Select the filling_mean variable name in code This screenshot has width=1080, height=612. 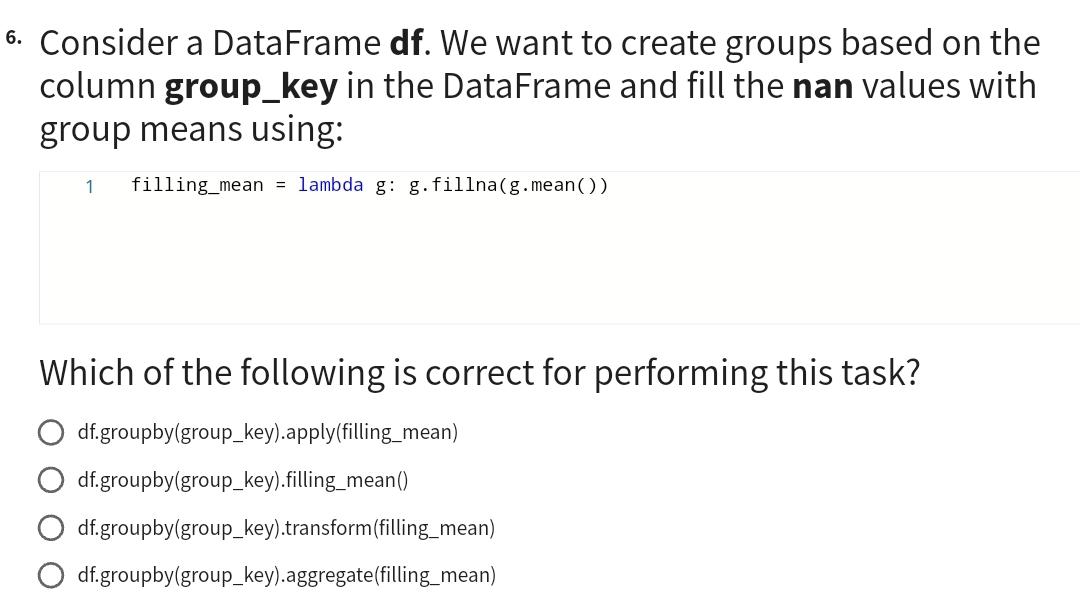click(196, 185)
